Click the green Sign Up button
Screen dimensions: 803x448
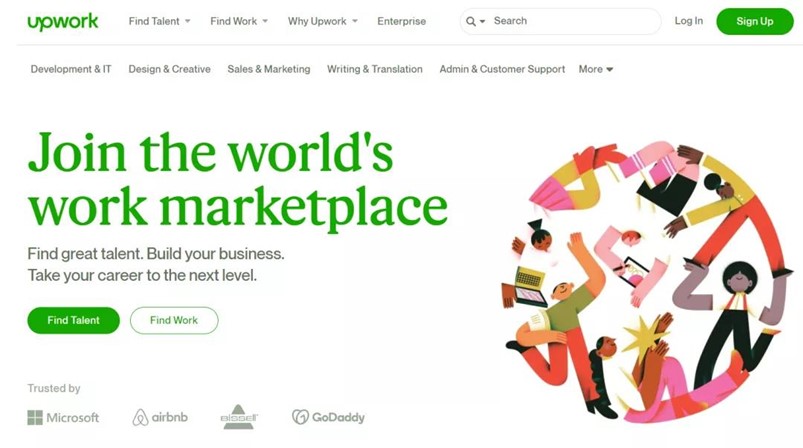coord(755,22)
